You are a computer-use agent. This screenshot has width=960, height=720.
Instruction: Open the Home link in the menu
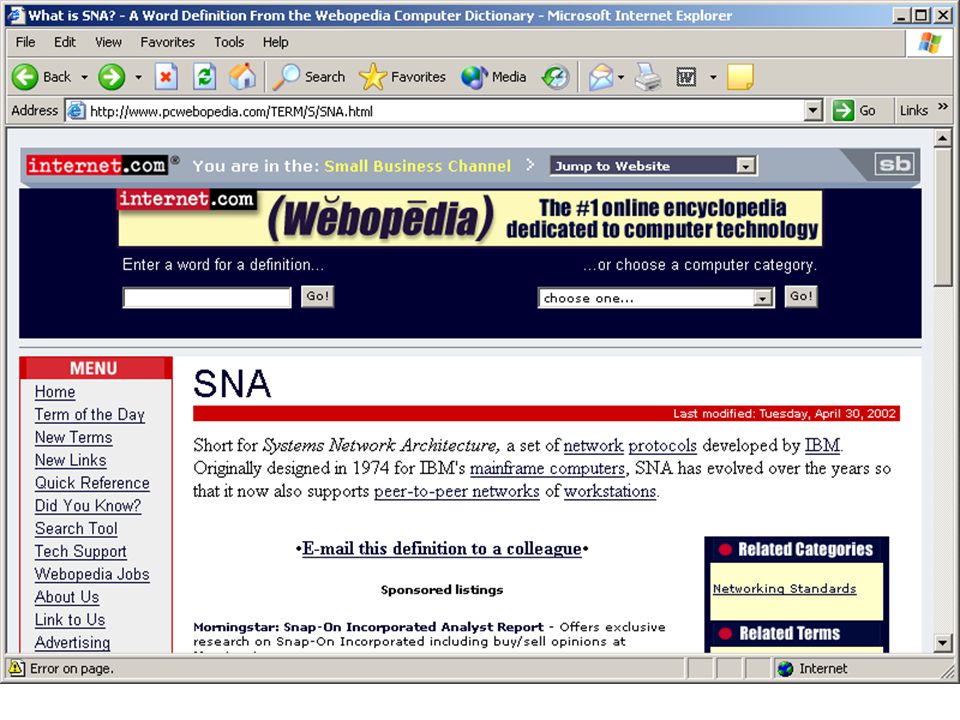[55, 392]
